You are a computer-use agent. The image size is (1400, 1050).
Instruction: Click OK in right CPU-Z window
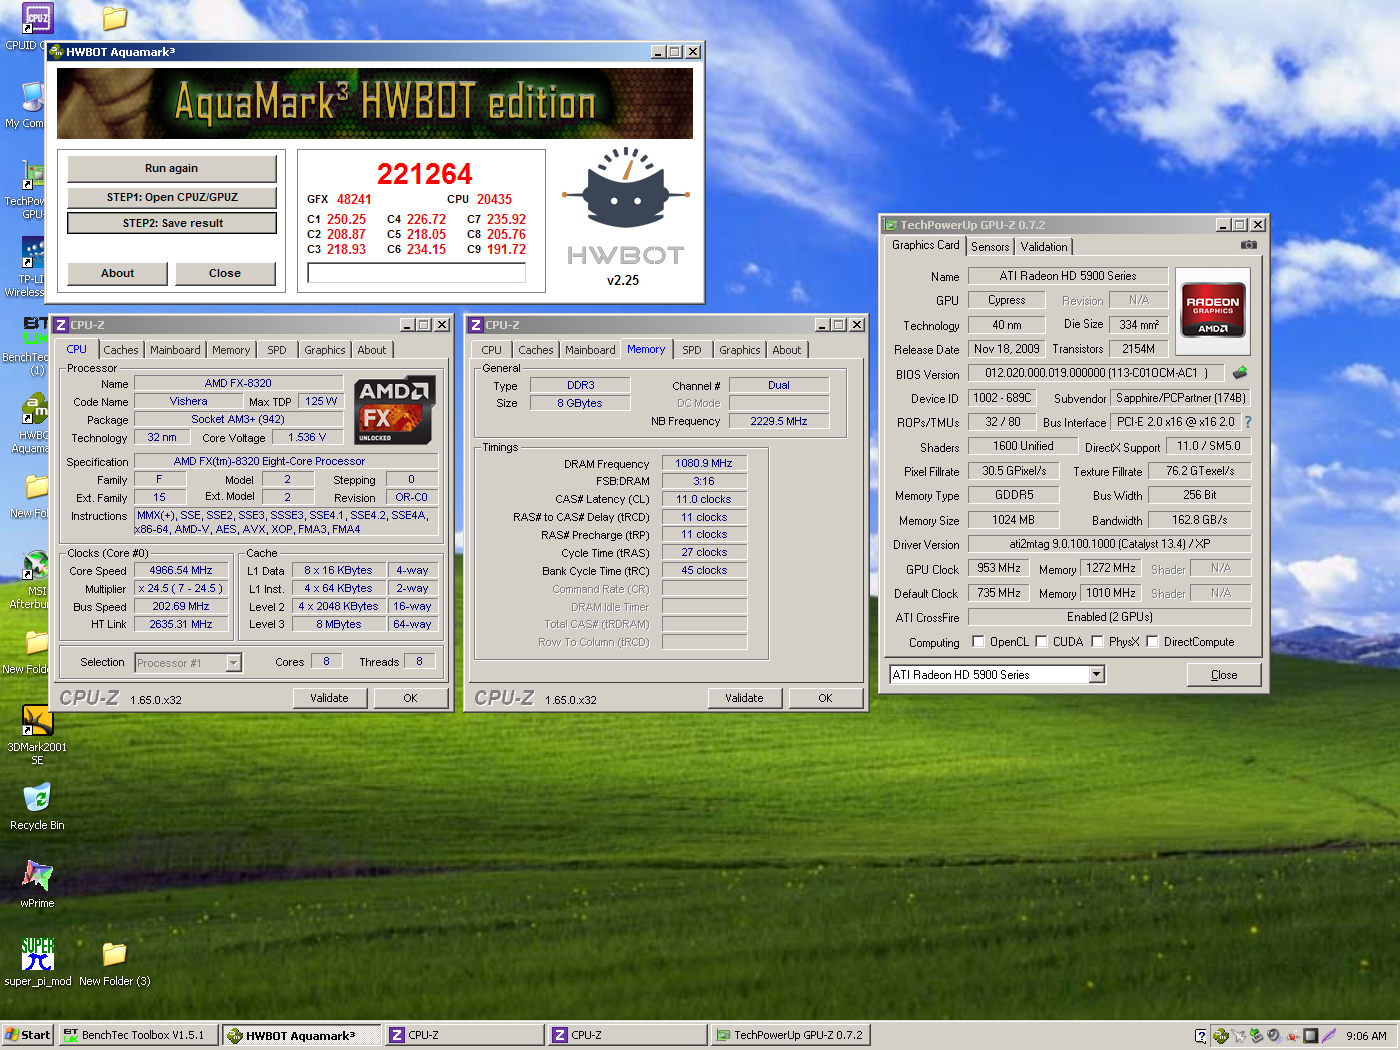tap(825, 698)
